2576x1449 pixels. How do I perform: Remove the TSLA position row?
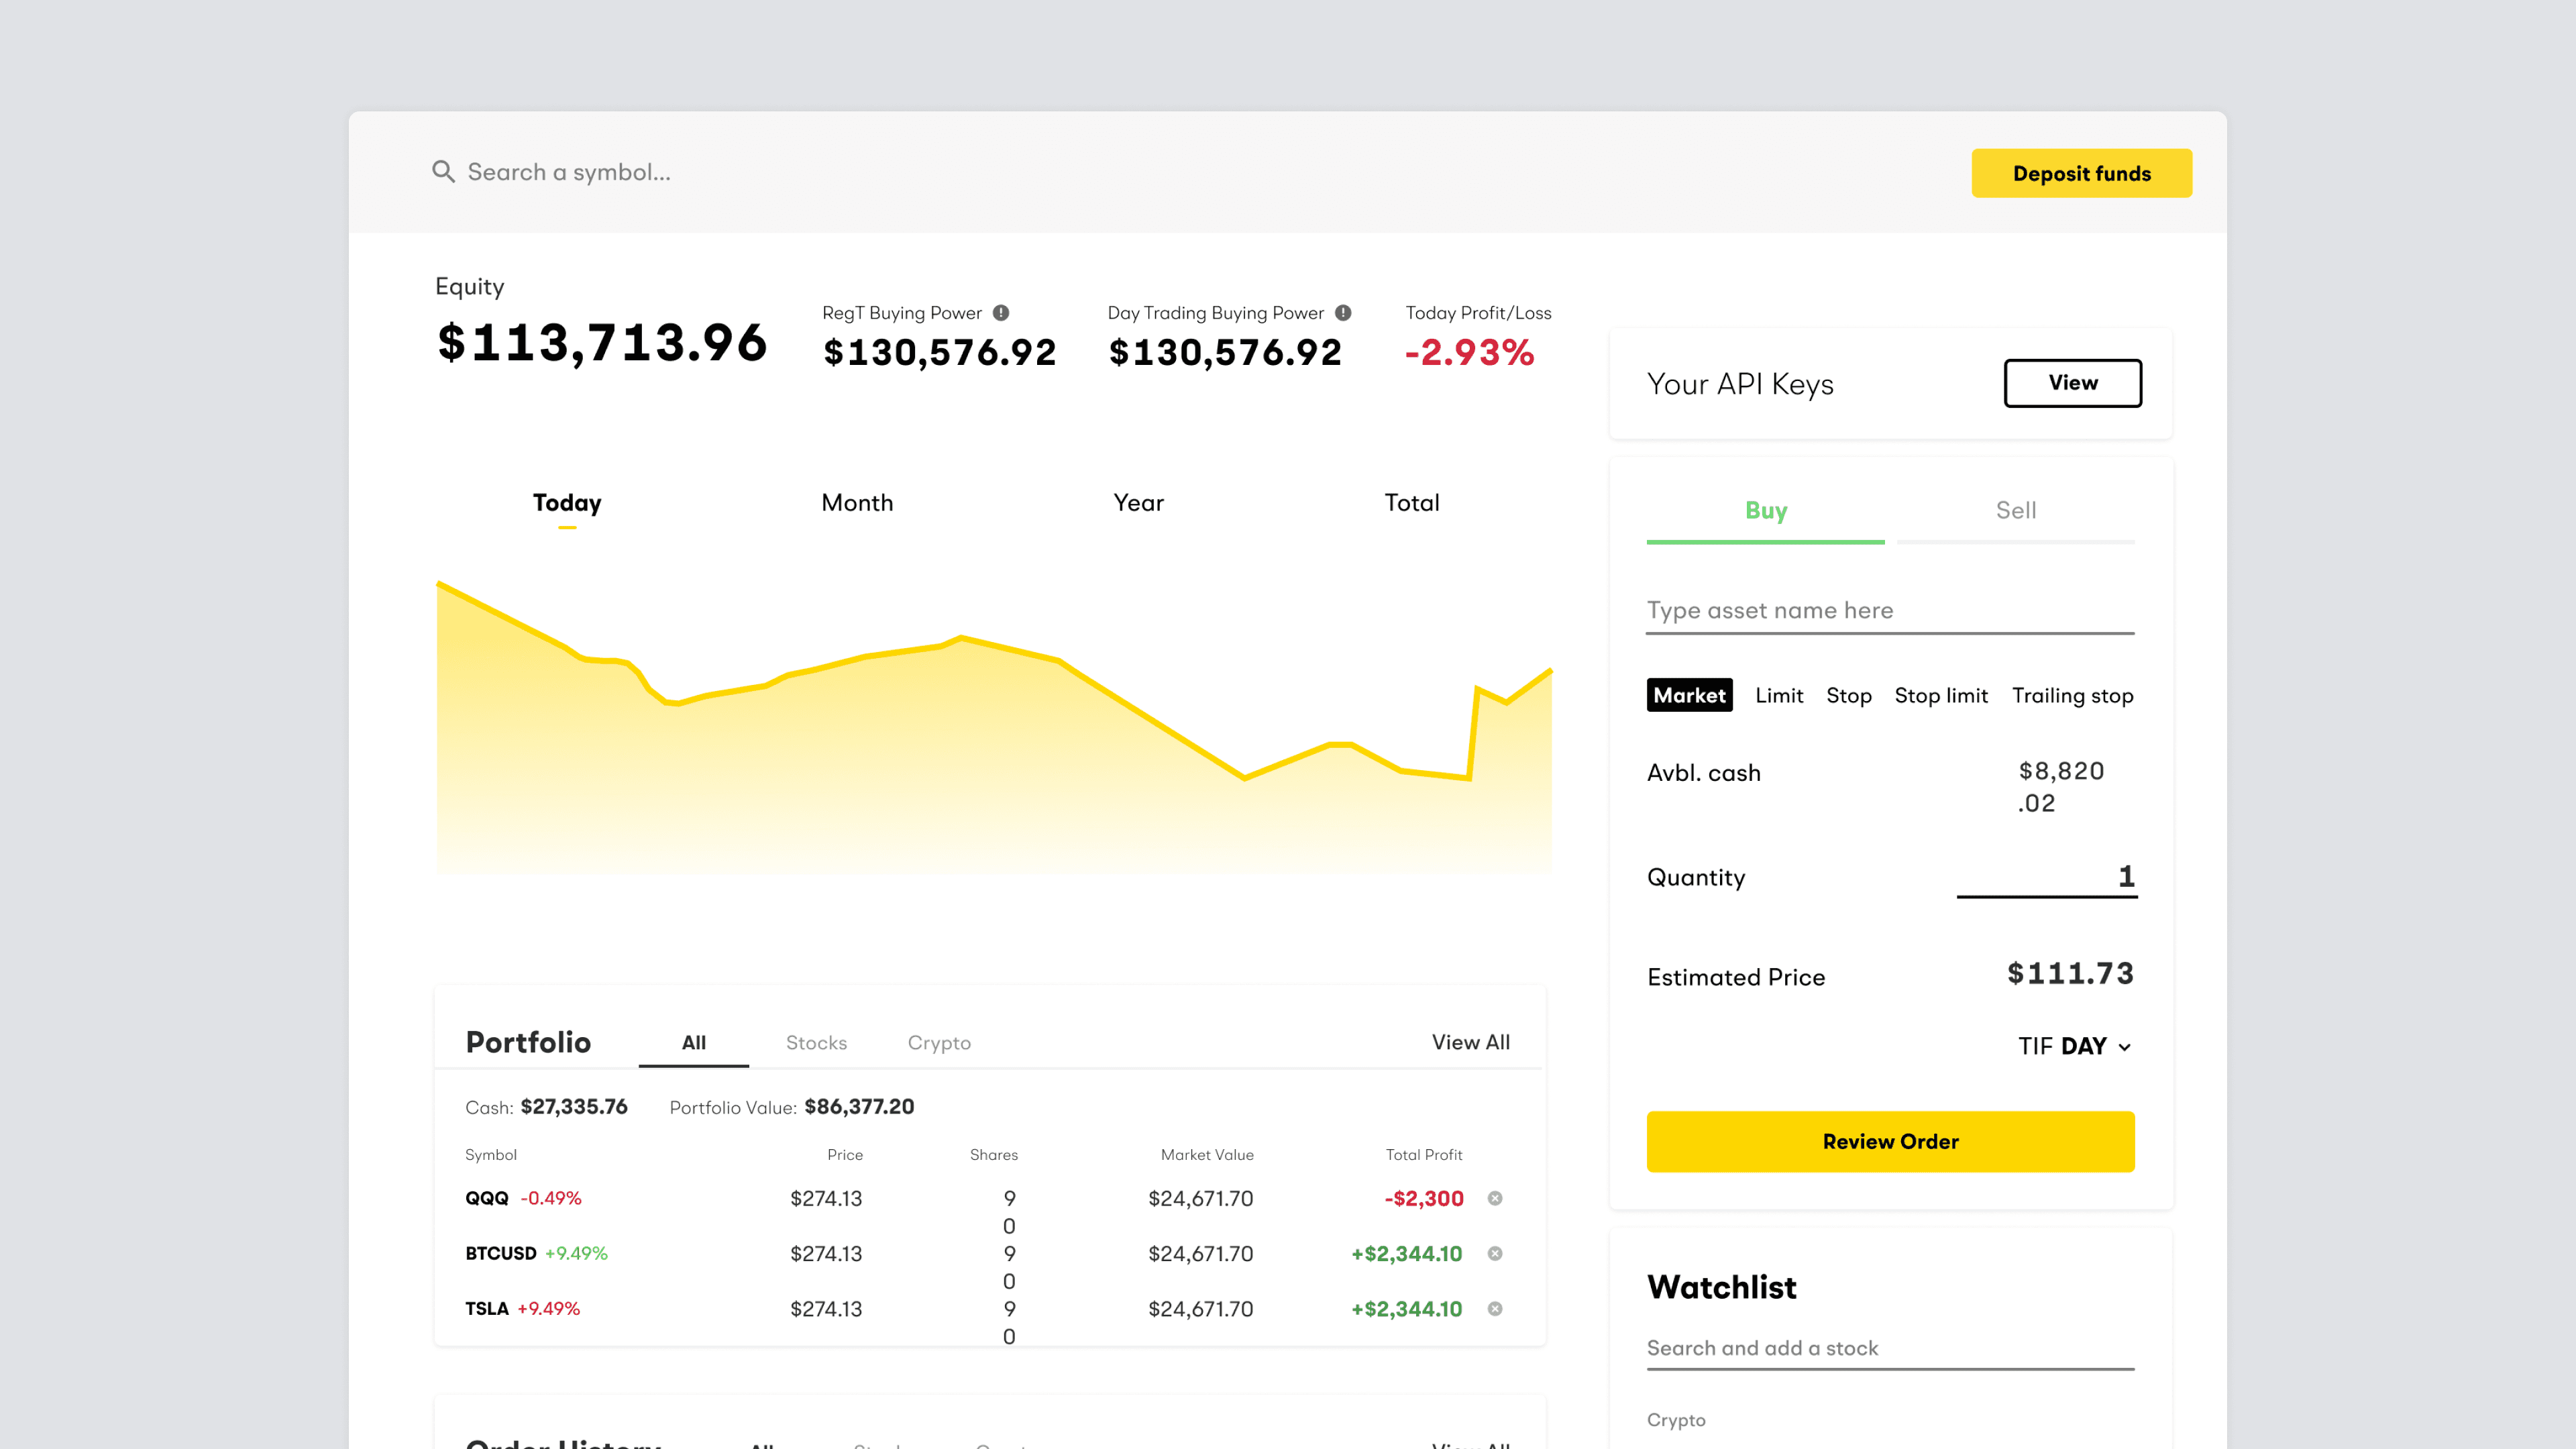(1495, 1308)
